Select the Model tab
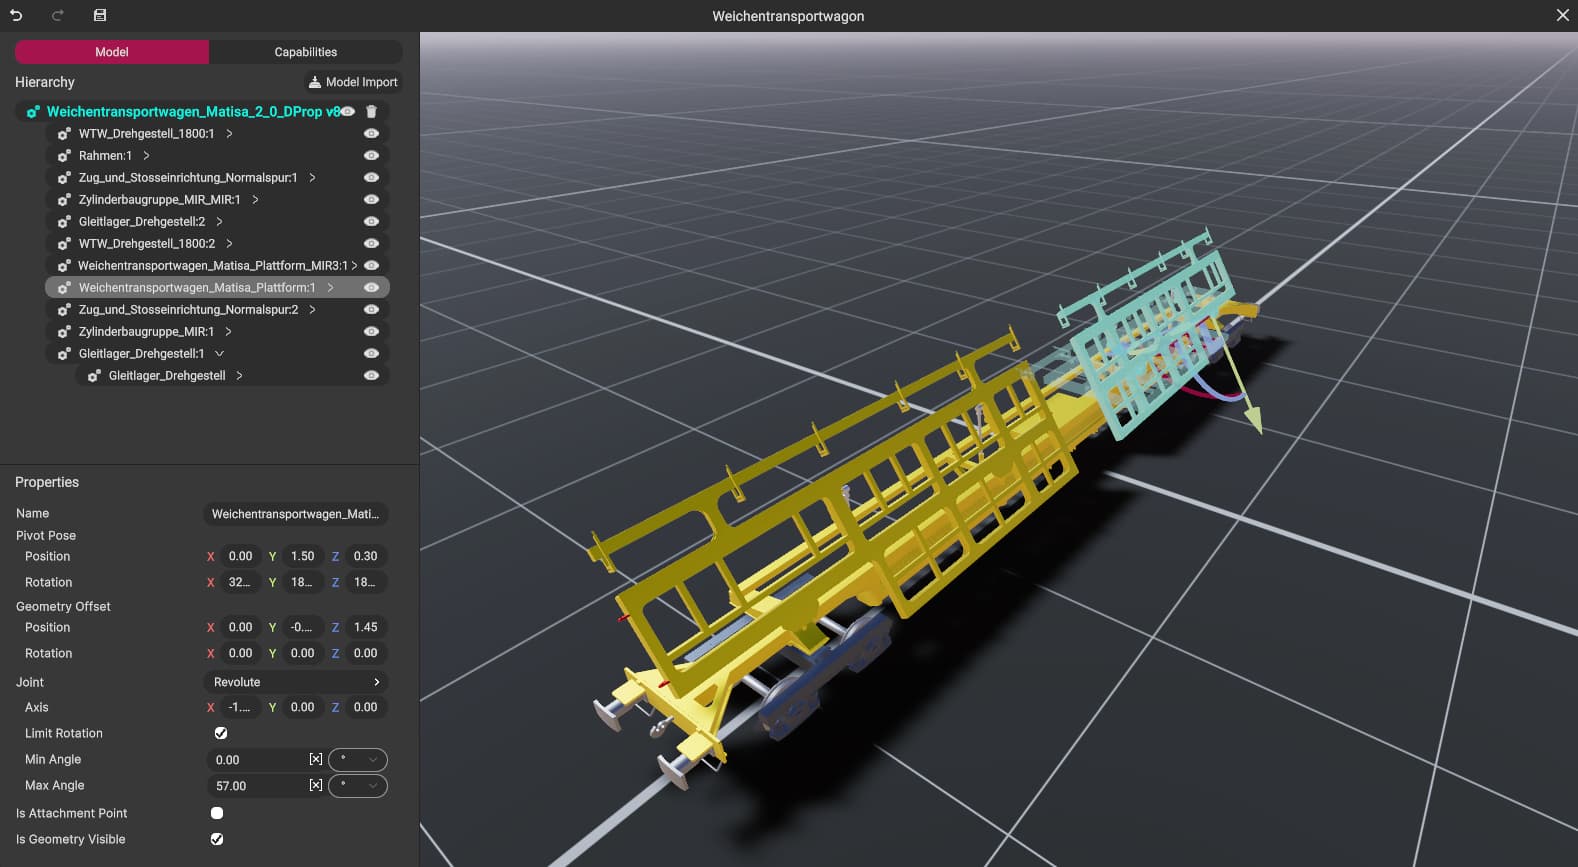Image resolution: width=1578 pixels, height=867 pixels. 112,52
